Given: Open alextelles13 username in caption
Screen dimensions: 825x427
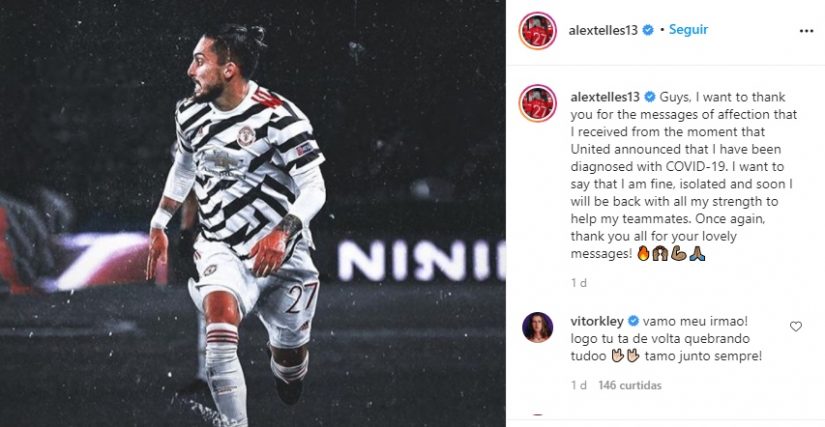Looking at the screenshot, I should pyautogui.click(x=605, y=97).
